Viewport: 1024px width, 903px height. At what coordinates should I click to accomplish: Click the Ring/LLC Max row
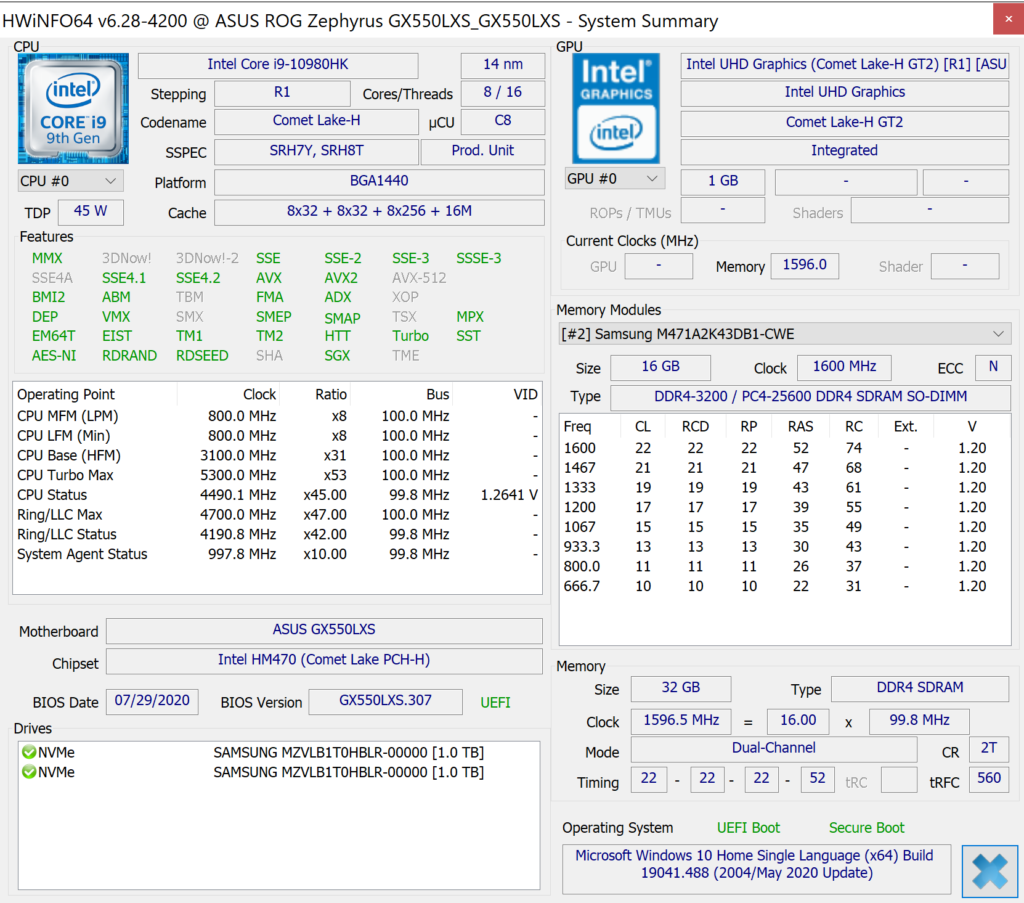point(278,515)
